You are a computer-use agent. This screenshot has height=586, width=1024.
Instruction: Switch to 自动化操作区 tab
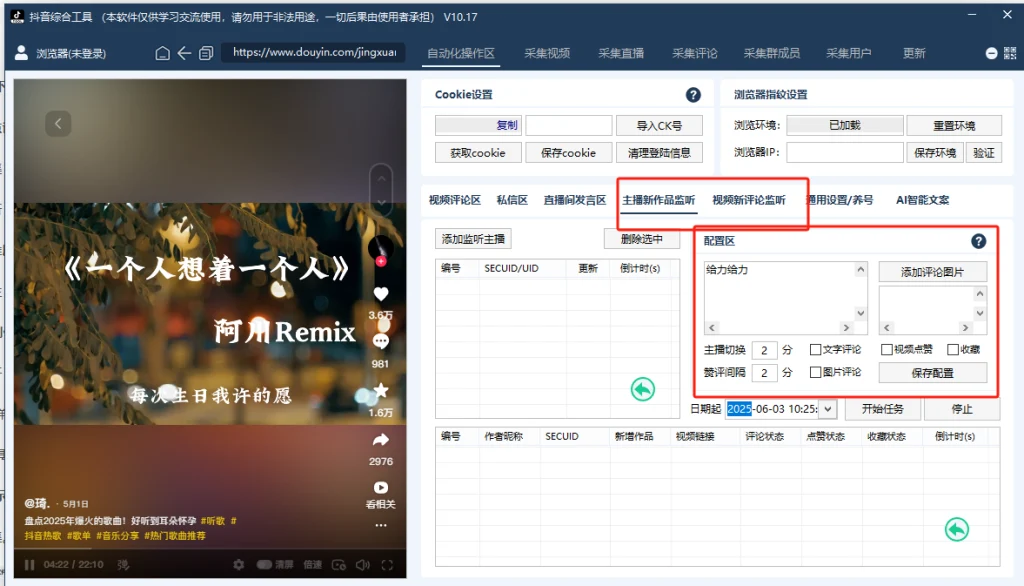(x=460, y=53)
